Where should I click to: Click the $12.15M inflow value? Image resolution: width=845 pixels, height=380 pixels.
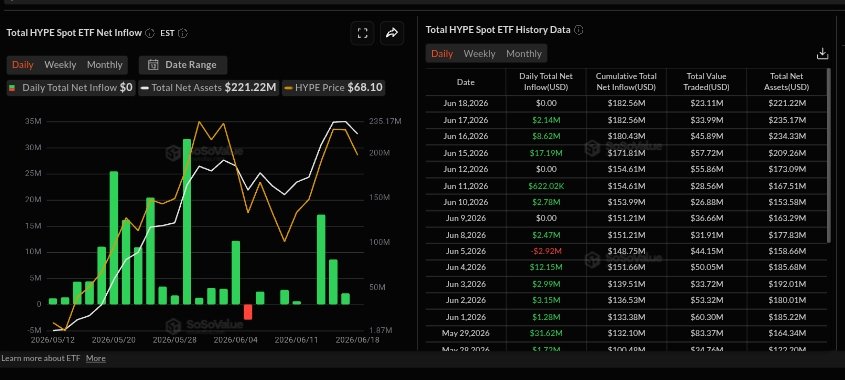tap(546, 267)
